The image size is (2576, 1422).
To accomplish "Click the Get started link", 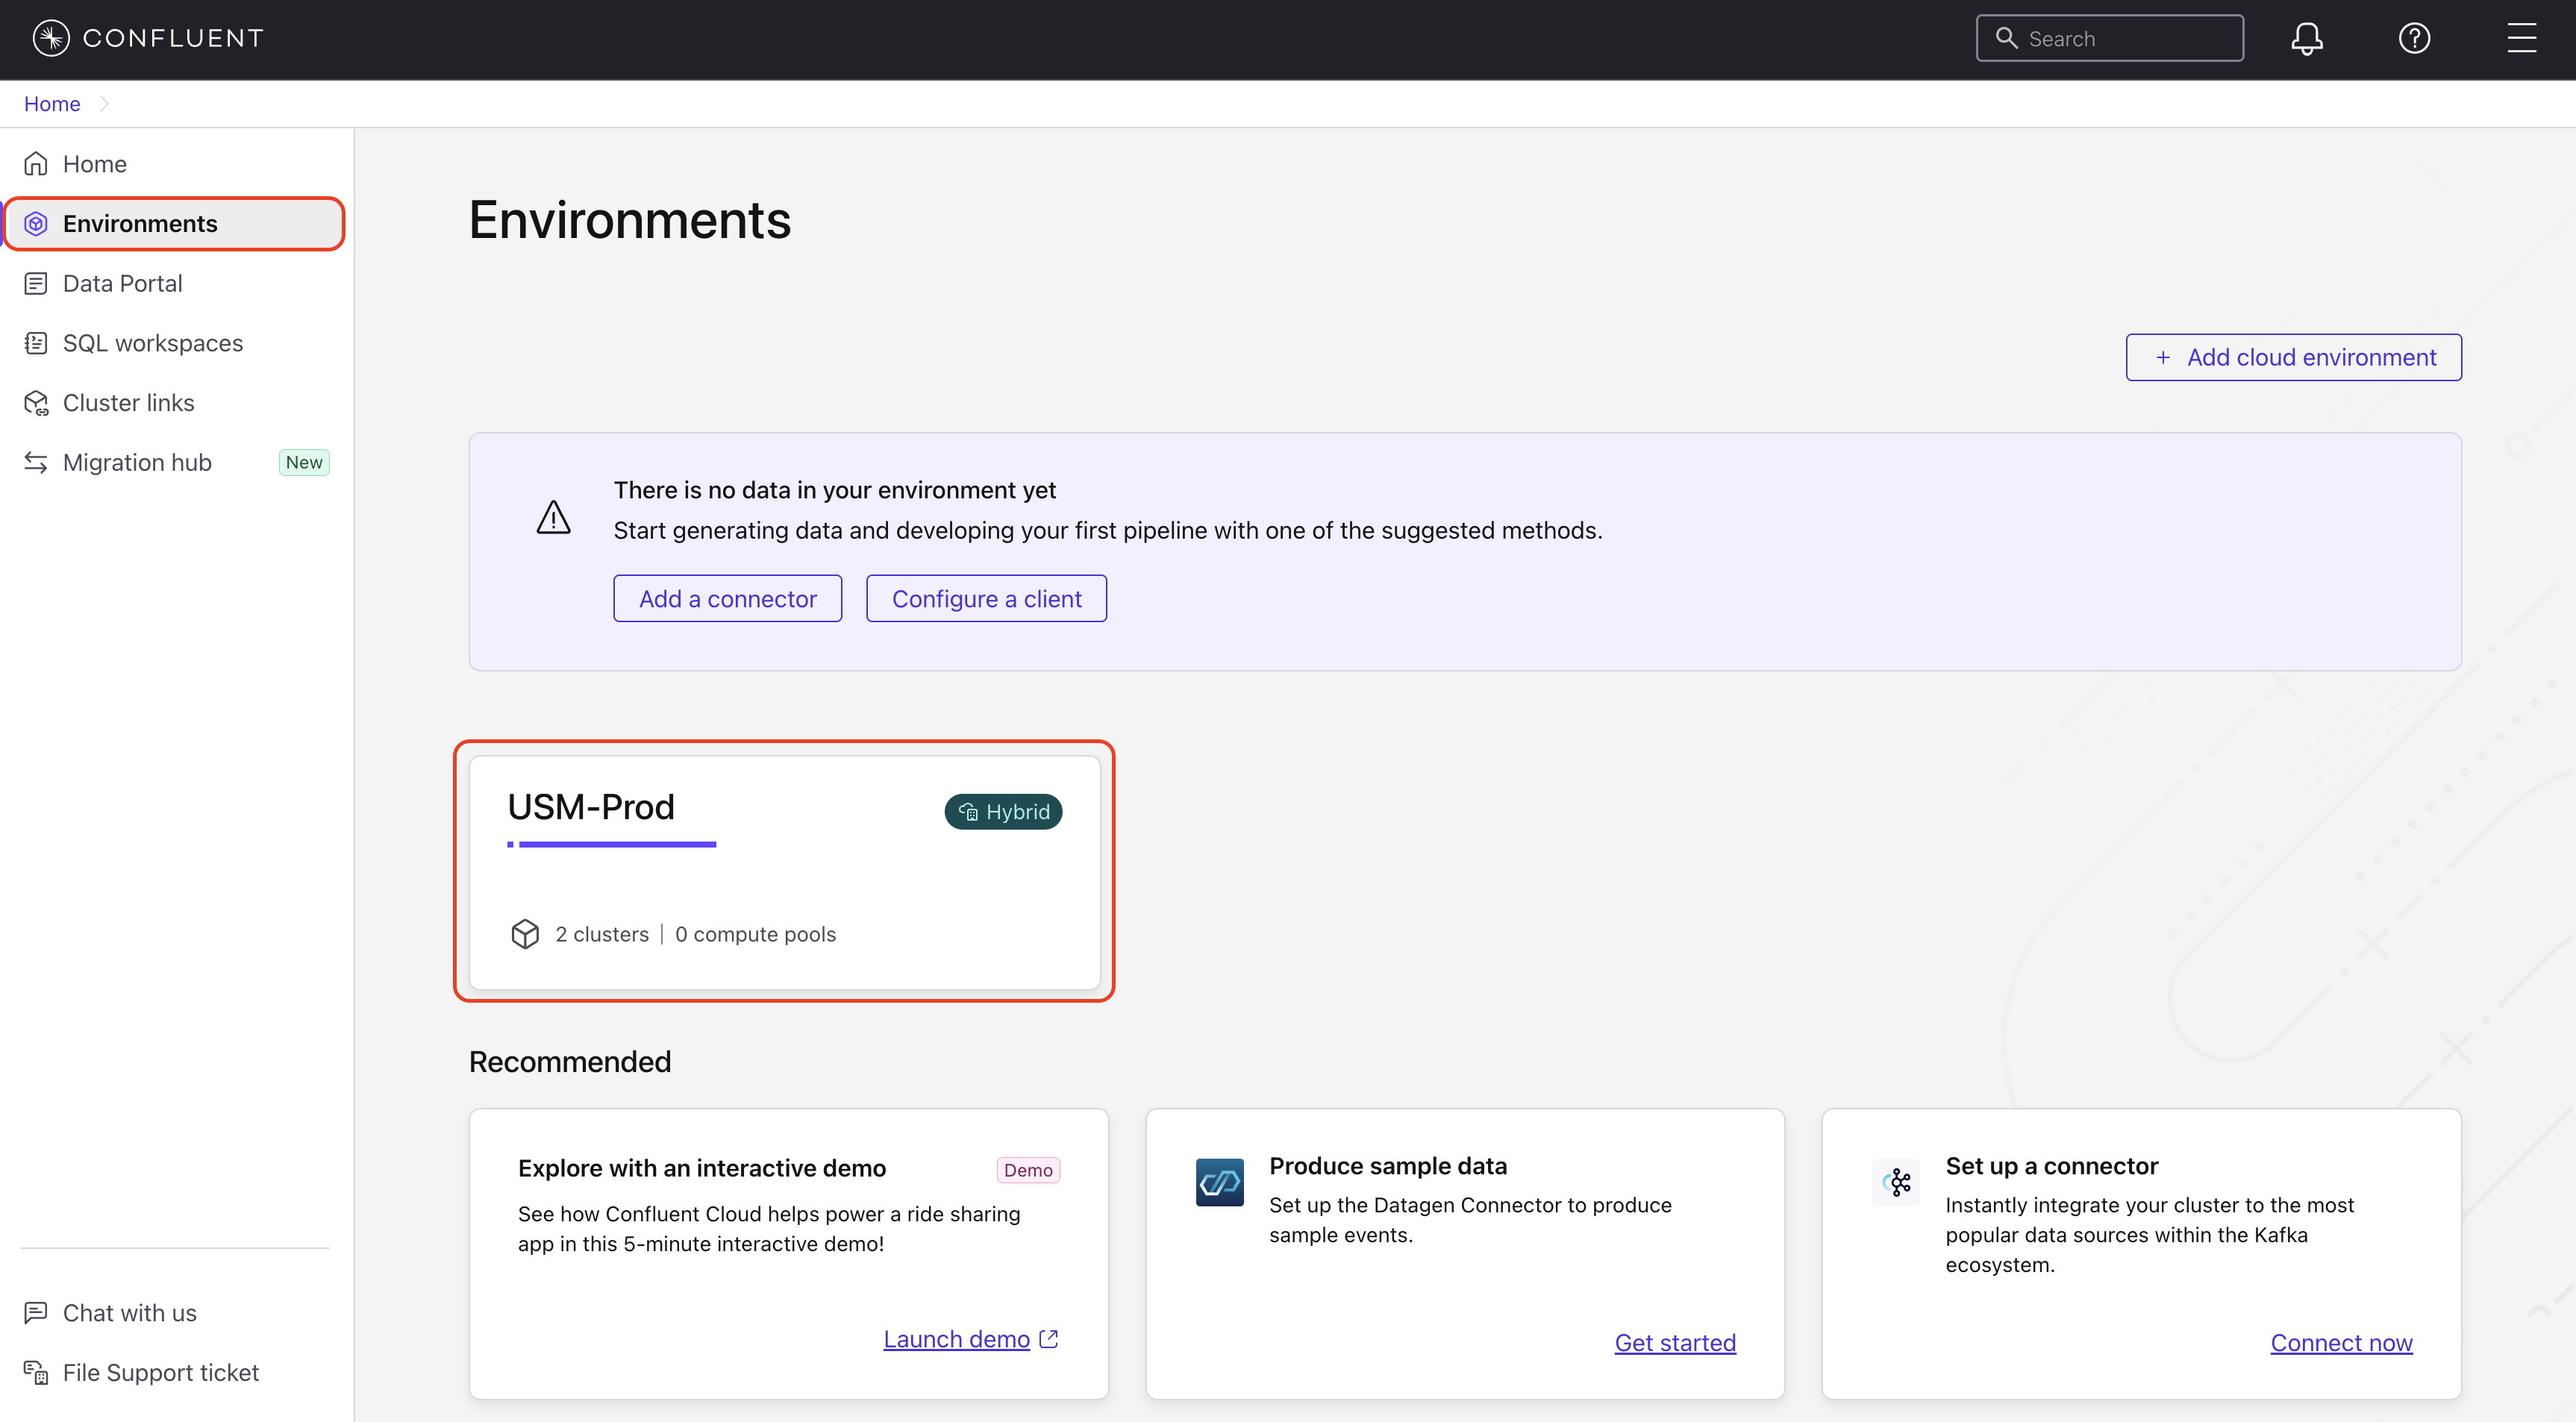I will (x=1675, y=1342).
